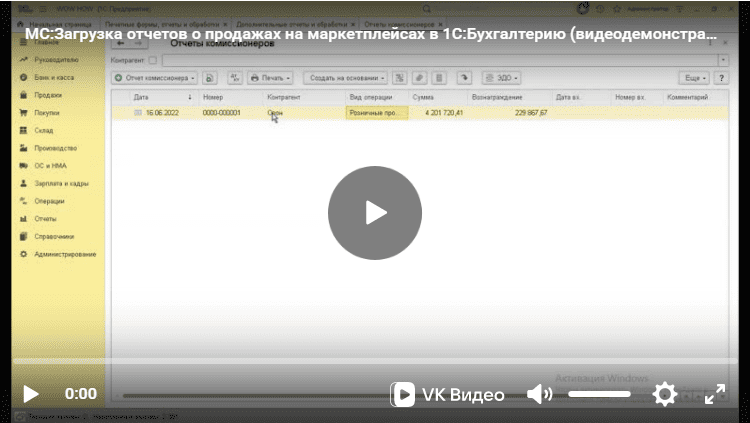Click the search icon in 1C title bar
The width and height of the screenshot is (750, 423).
[427, 9]
